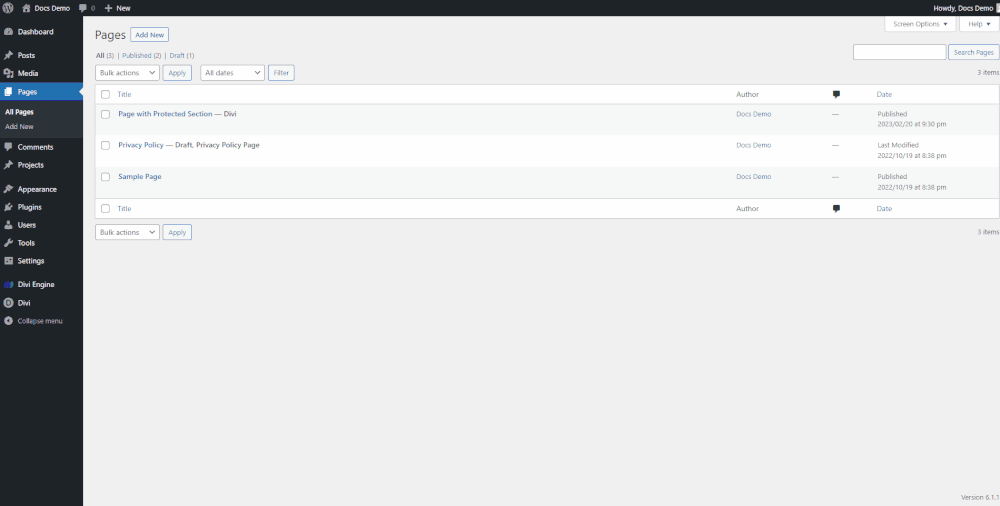This screenshot has width=1000, height=506.
Task: Open the Settings menu item
Action: (30, 261)
